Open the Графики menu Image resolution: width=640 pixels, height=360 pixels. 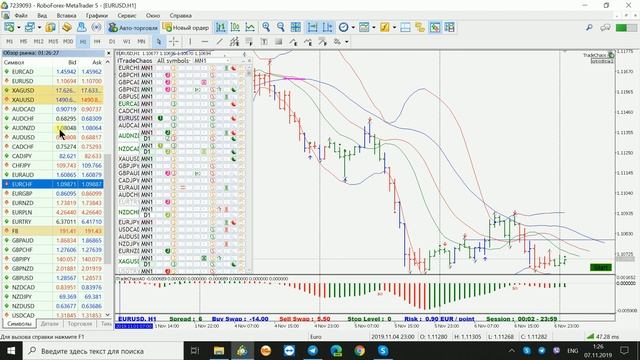coord(97,16)
